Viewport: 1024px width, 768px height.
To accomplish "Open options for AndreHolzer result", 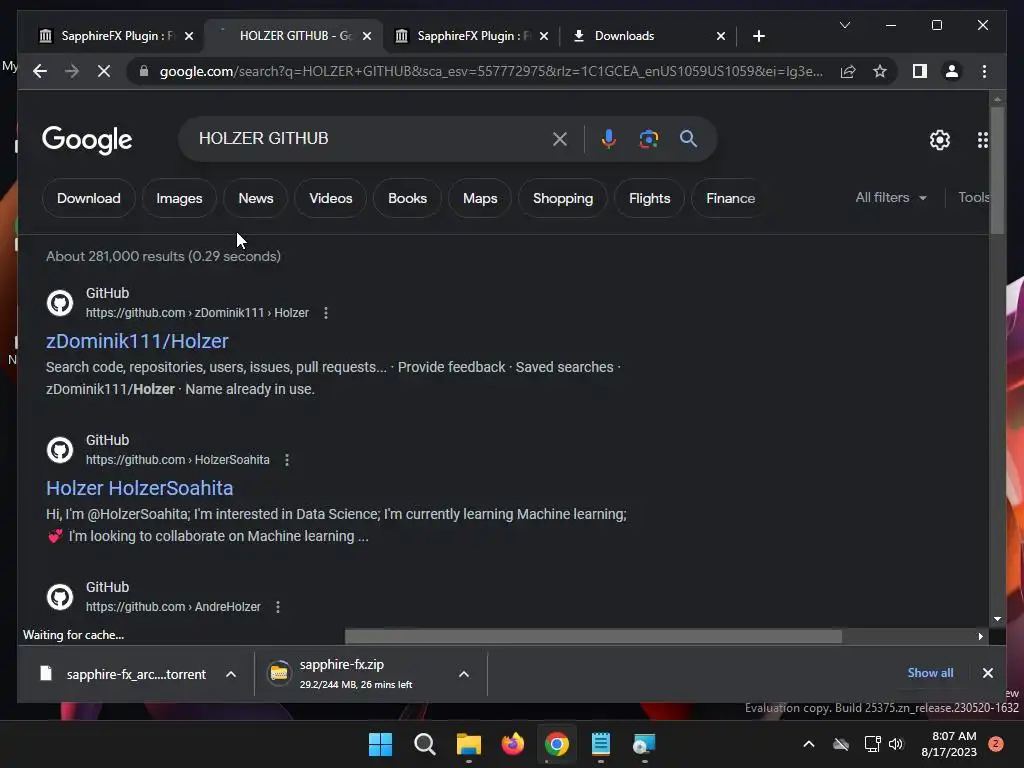I will 278,607.
